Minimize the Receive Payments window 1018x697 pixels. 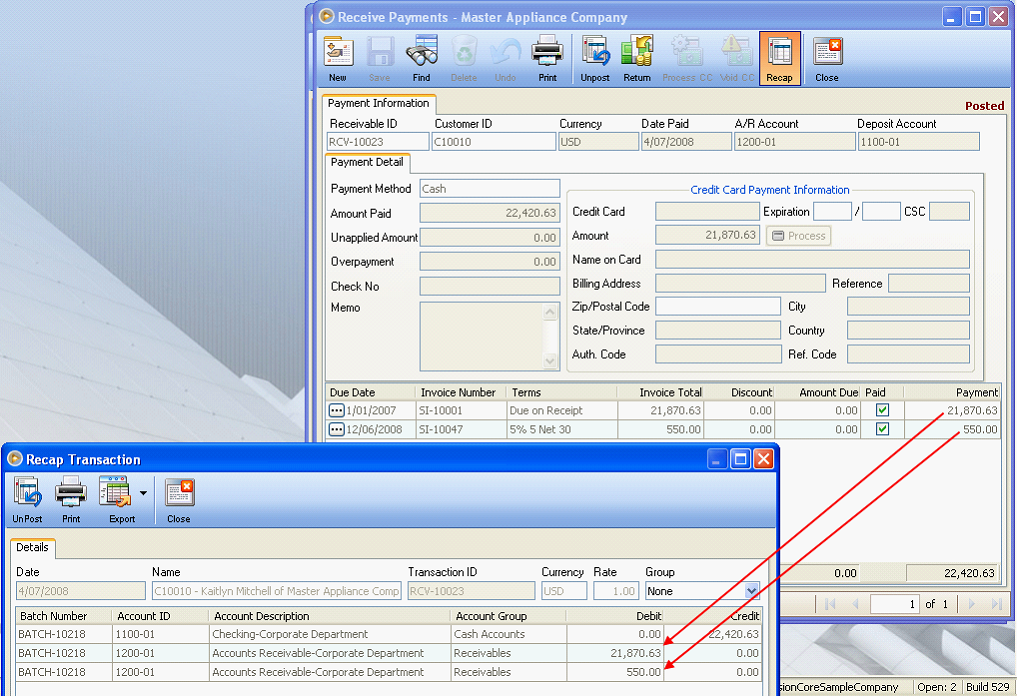pos(952,17)
